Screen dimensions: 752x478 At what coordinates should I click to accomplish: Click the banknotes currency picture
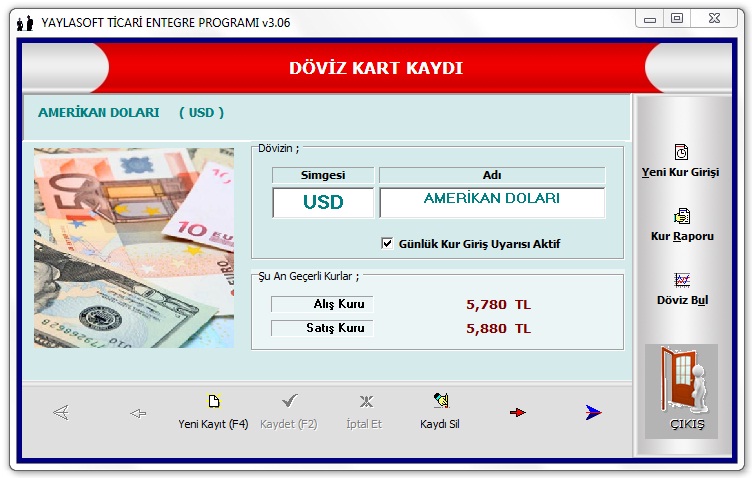pyautogui.click(x=134, y=248)
